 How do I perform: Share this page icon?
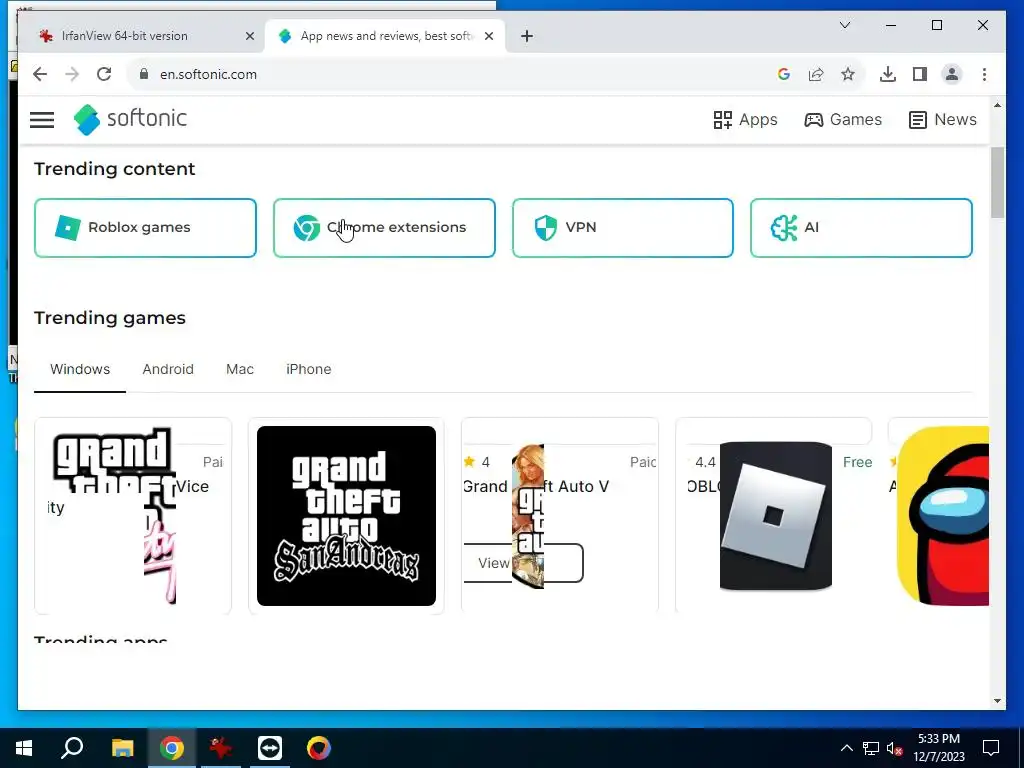coord(816,74)
